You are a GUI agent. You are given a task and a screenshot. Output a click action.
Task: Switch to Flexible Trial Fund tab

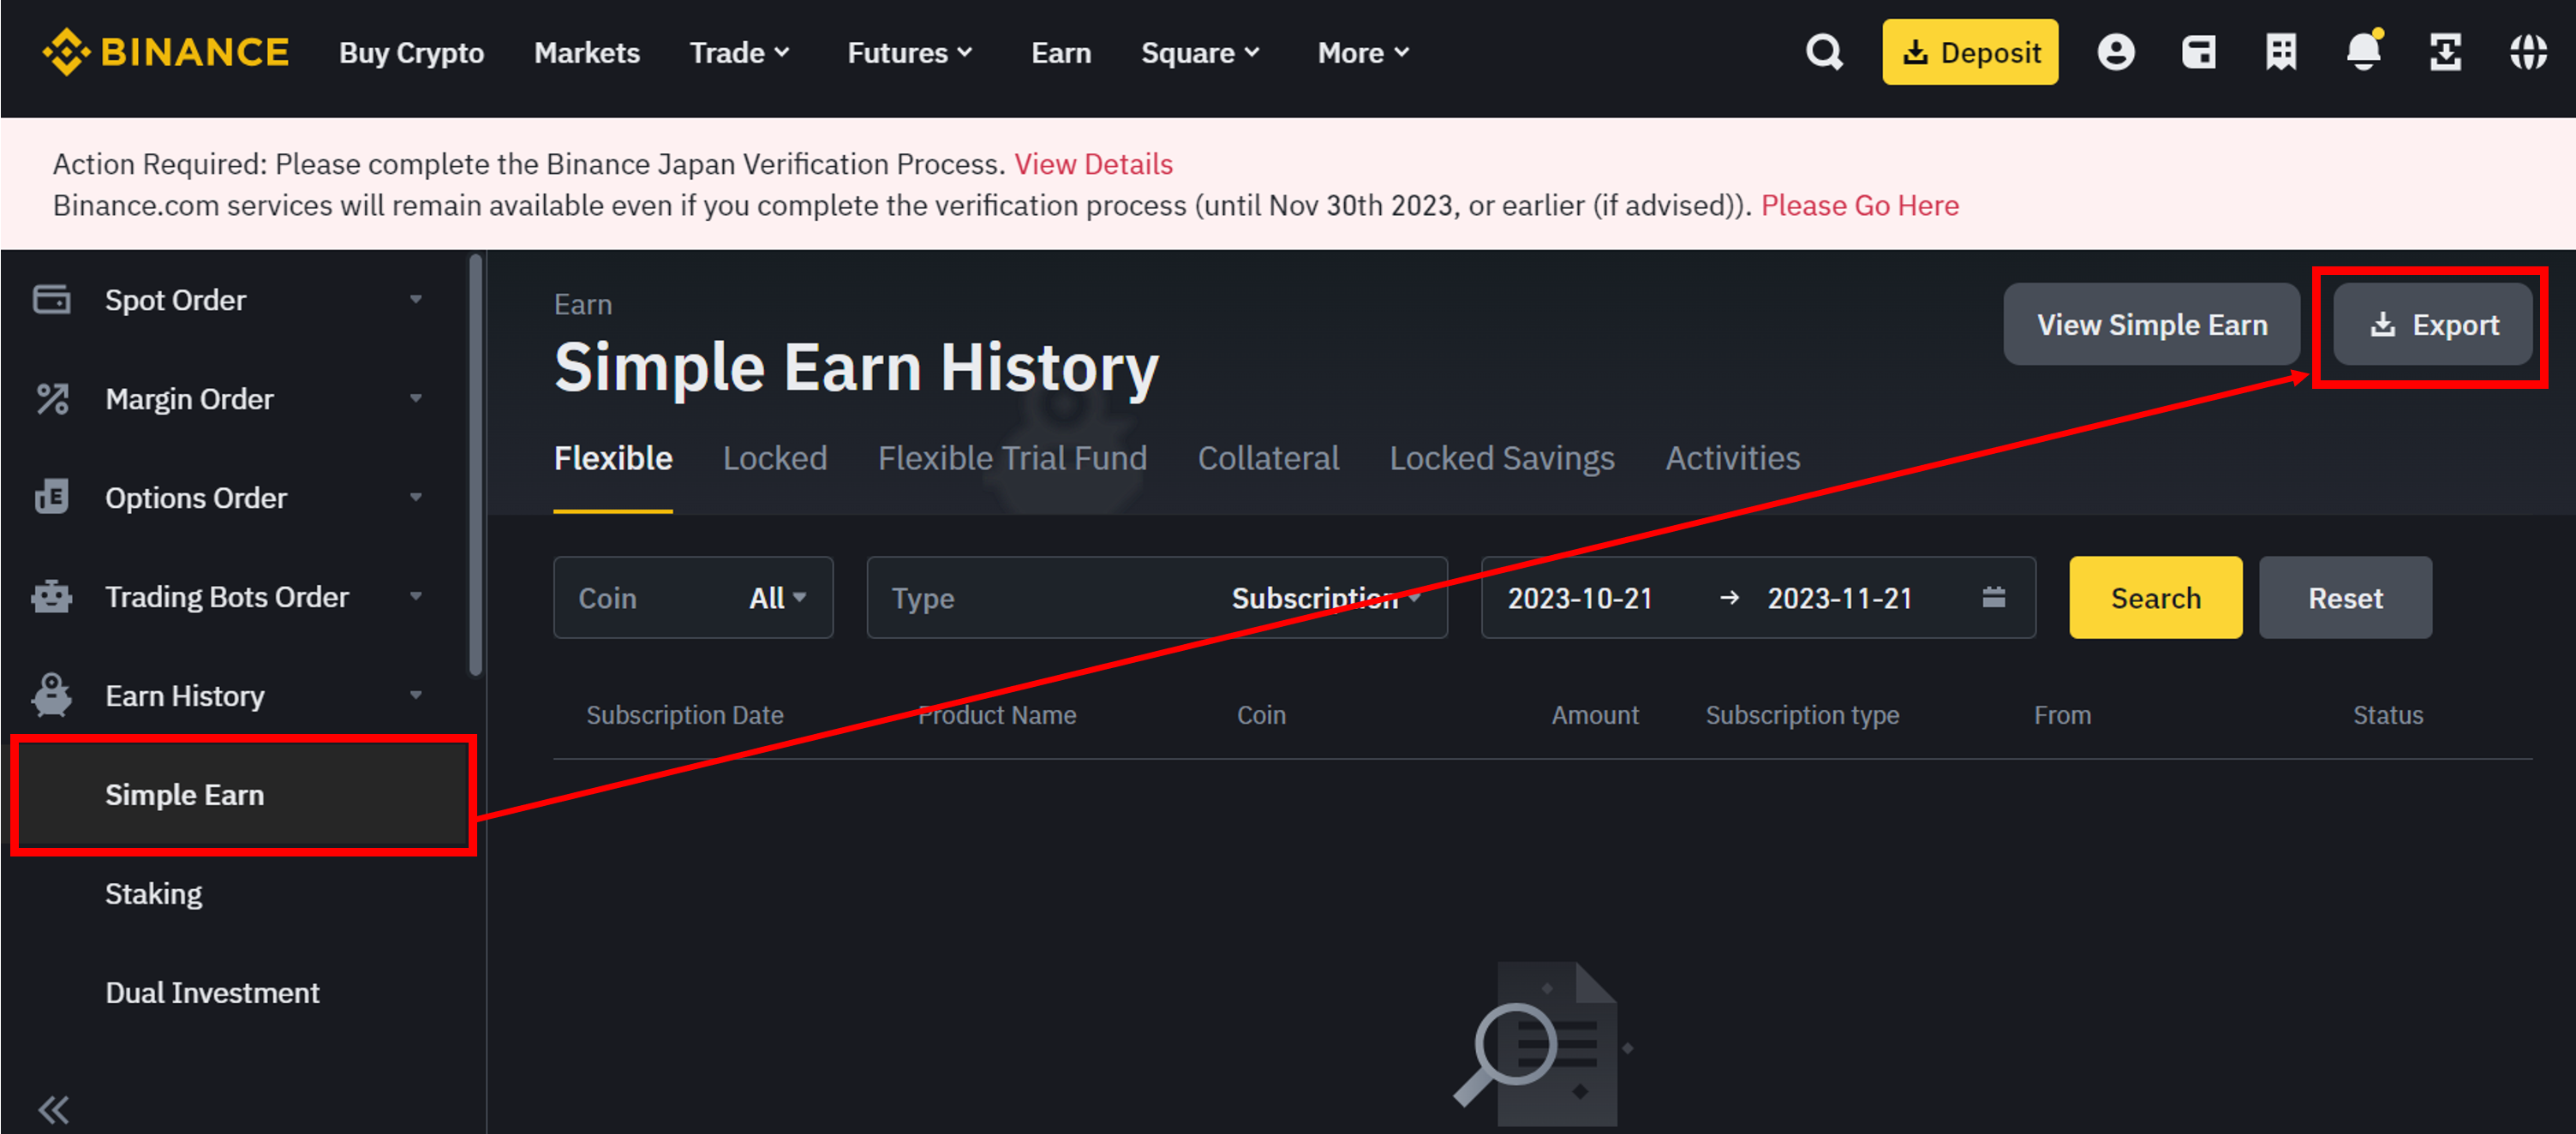(1012, 458)
